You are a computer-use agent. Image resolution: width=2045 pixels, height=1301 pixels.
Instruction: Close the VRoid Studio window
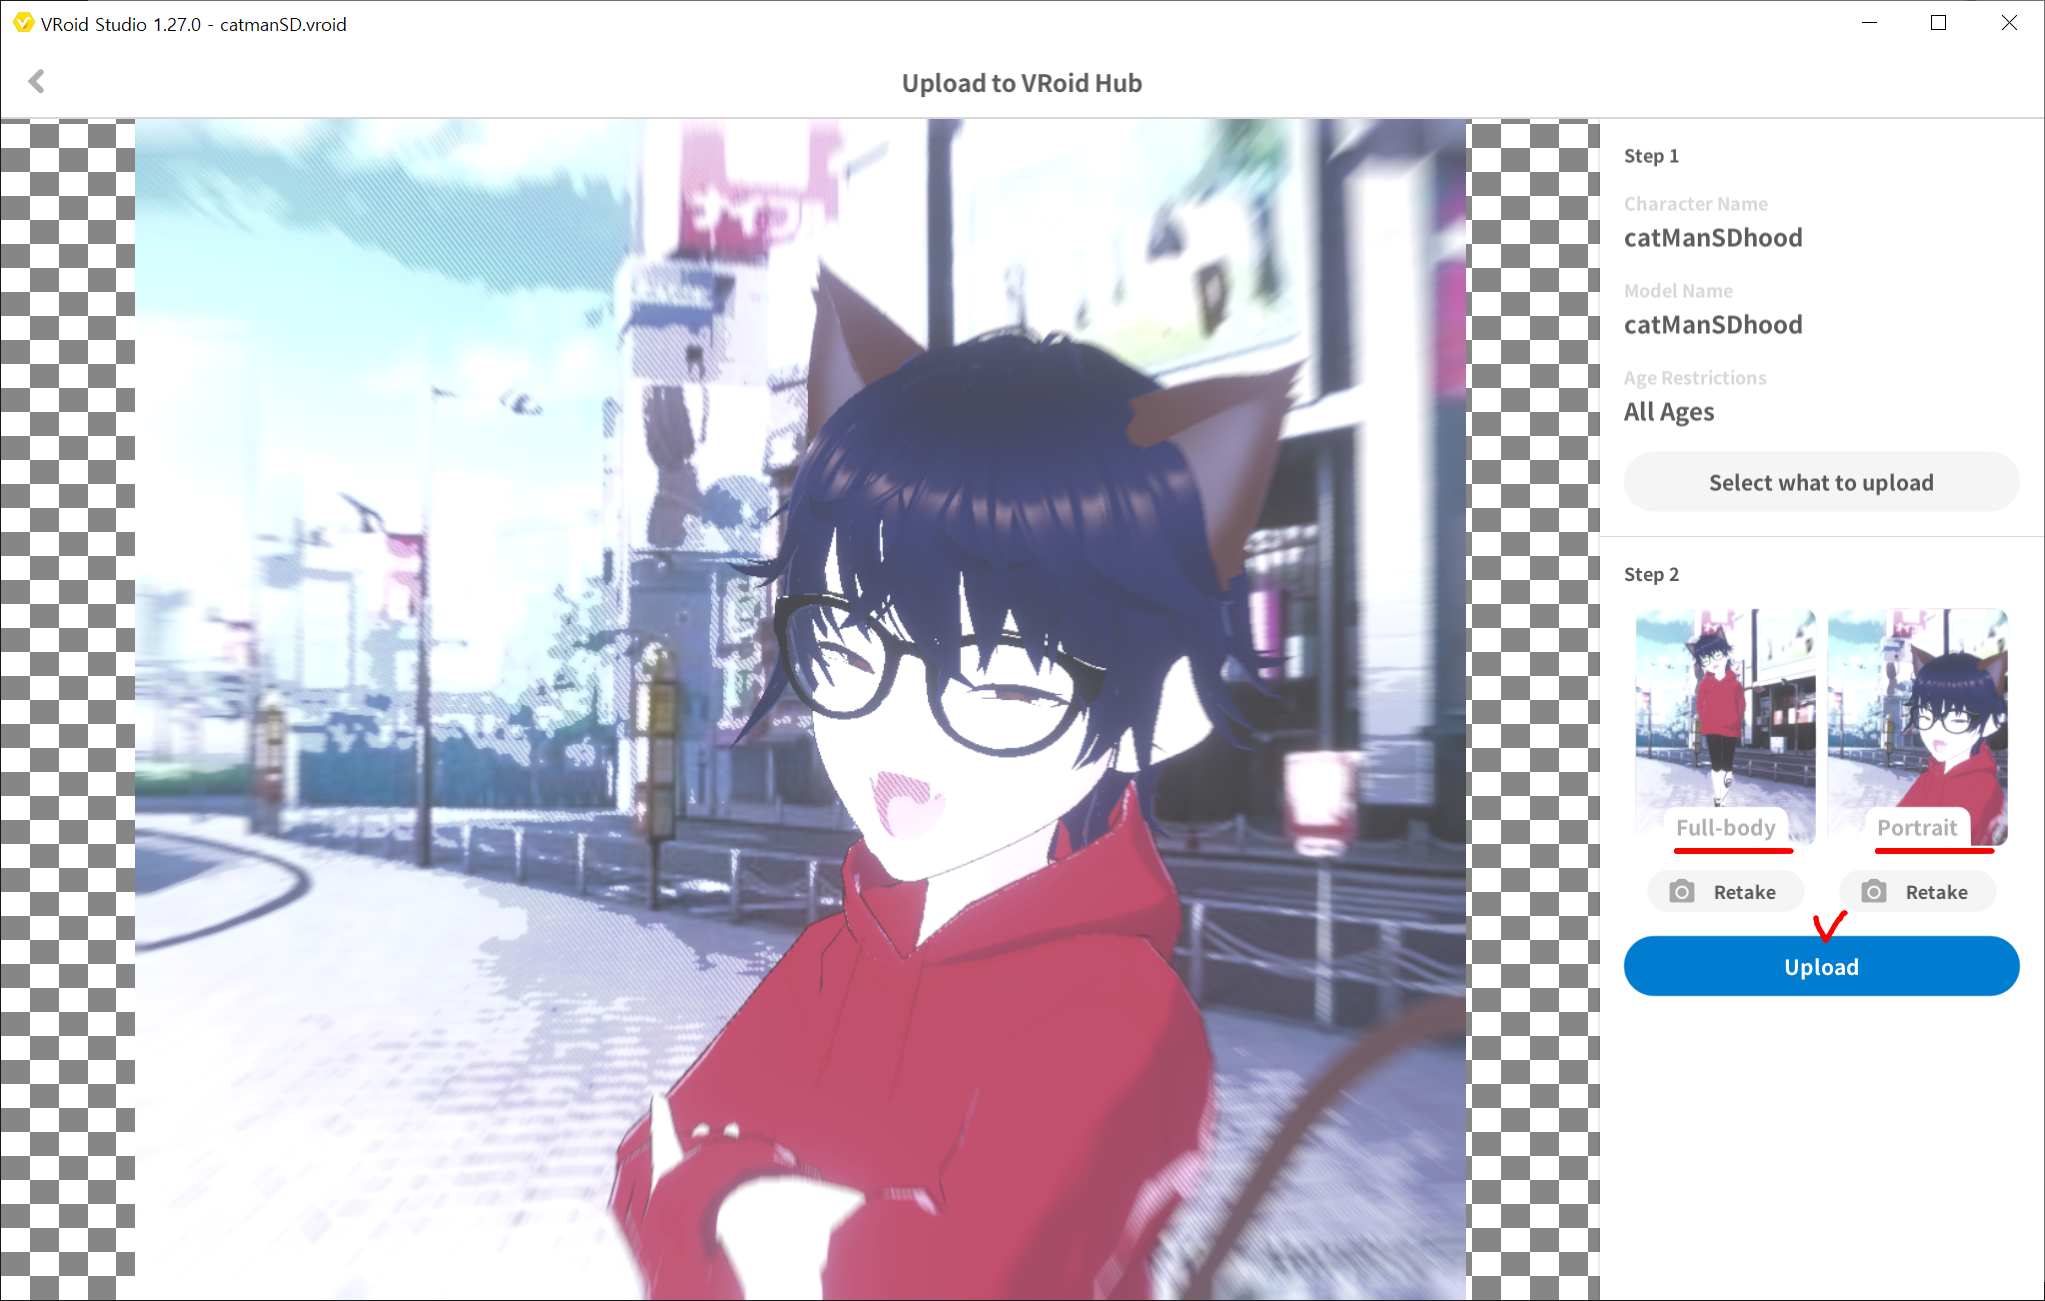pyautogui.click(x=2008, y=23)
